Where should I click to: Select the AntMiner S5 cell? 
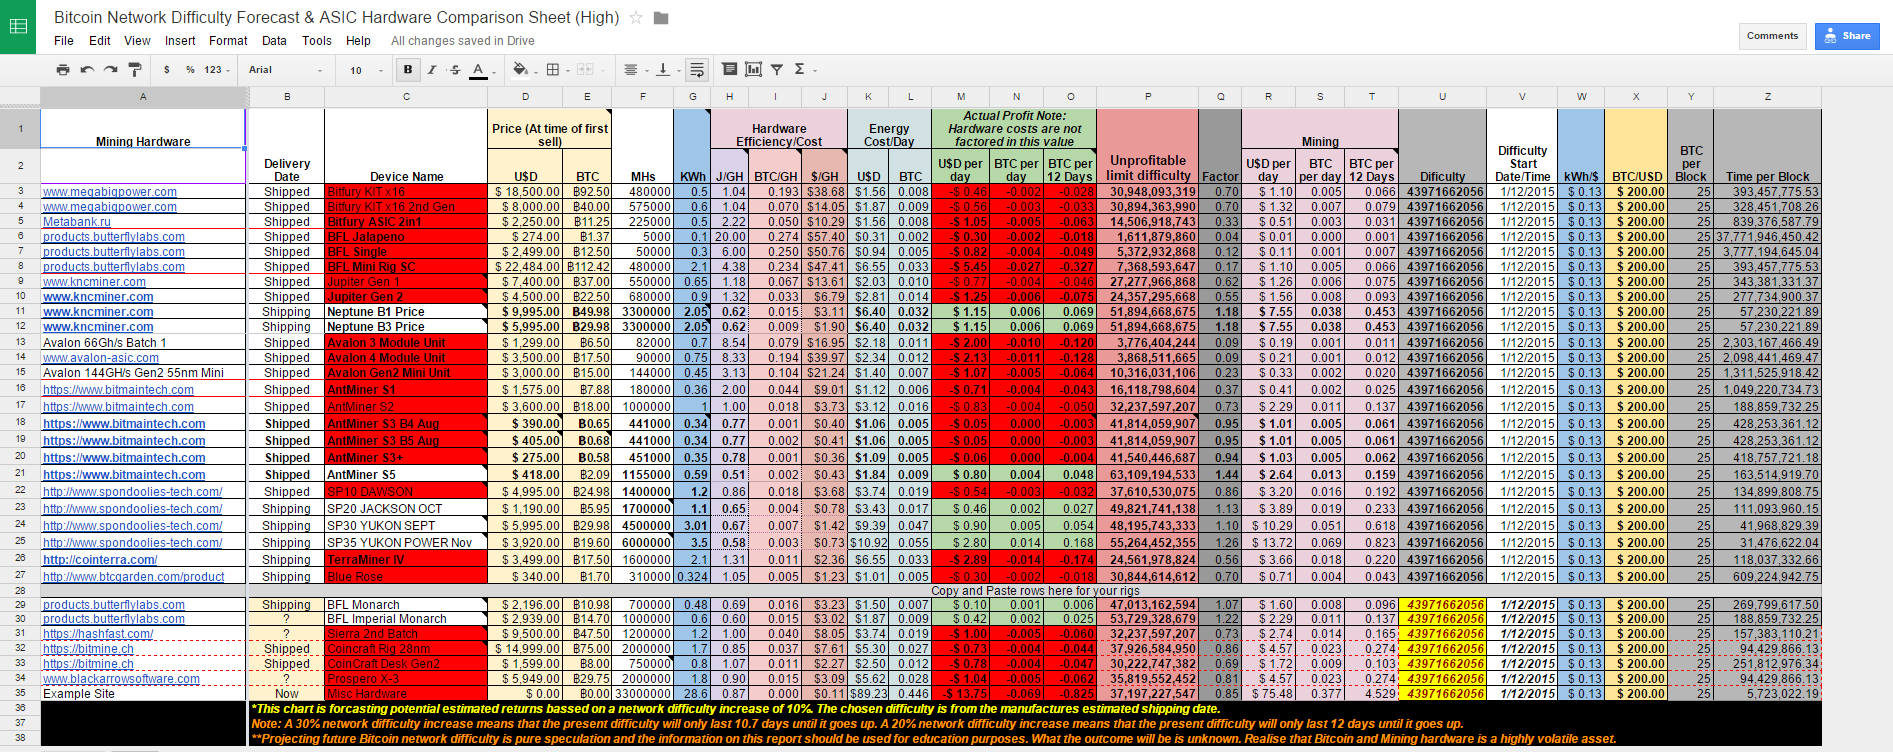coord(406,475)
